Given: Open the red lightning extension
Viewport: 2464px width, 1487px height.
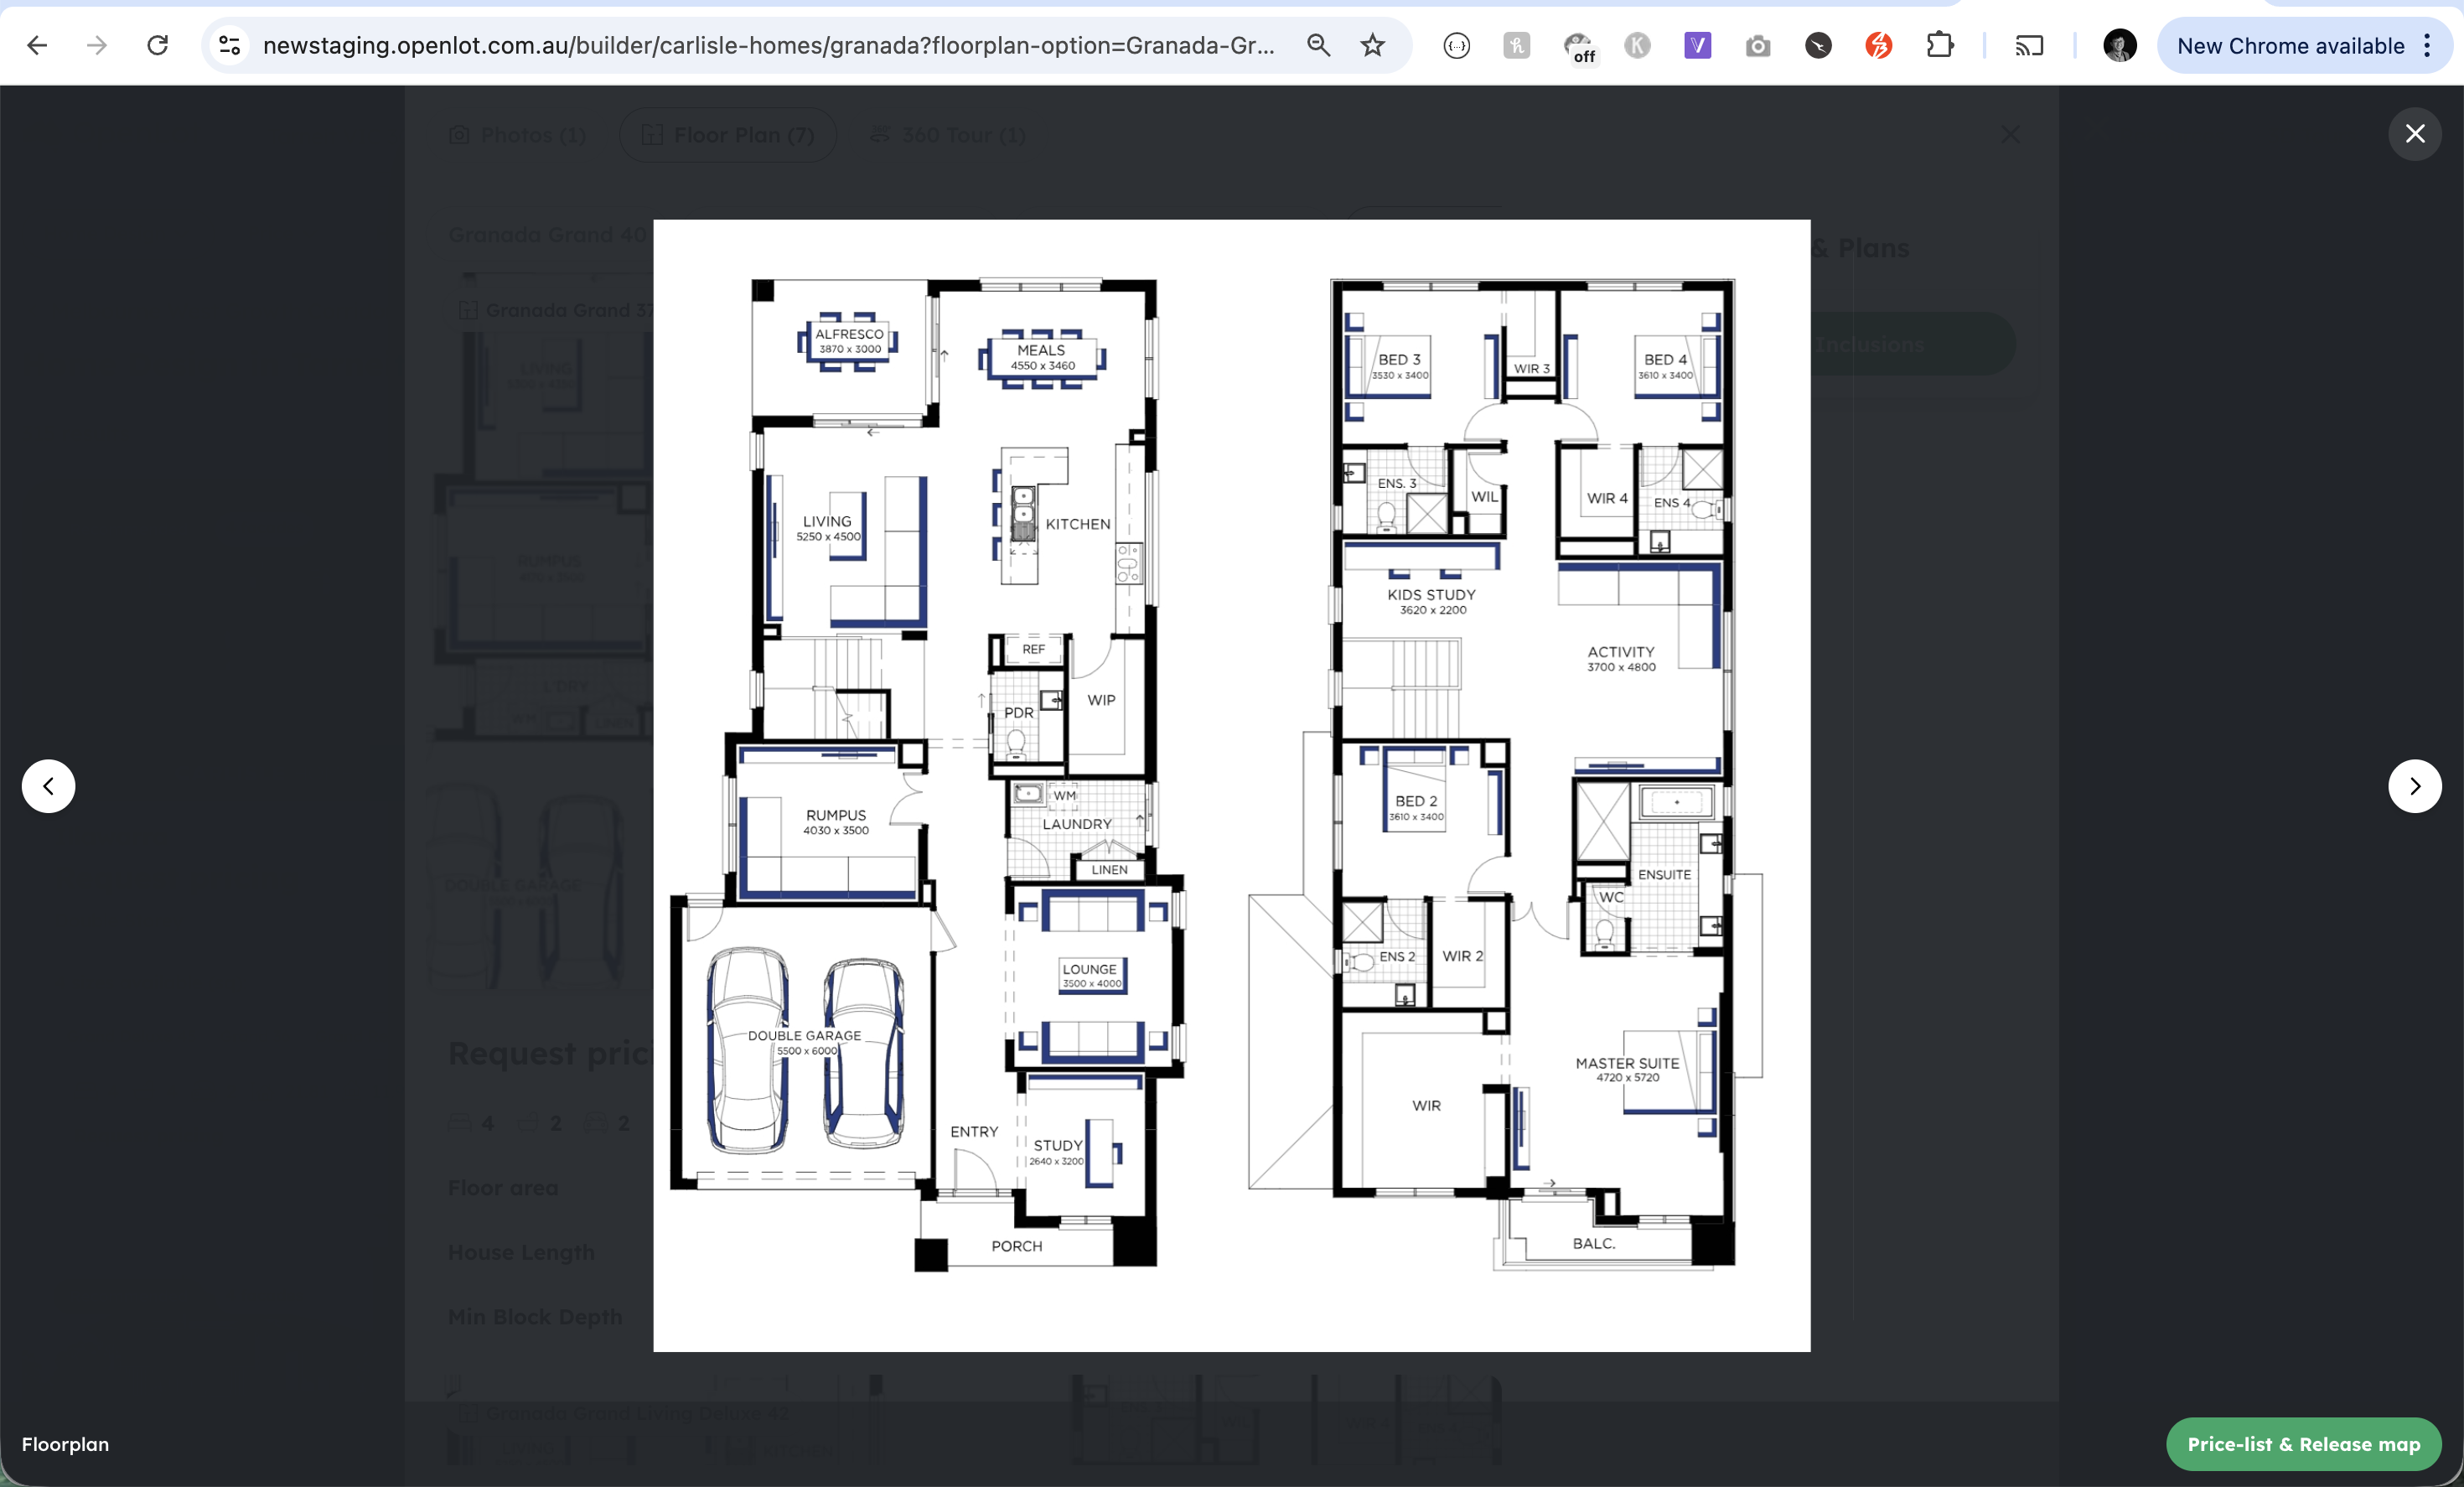Looking at the screenshot, I should (1879, 45).
